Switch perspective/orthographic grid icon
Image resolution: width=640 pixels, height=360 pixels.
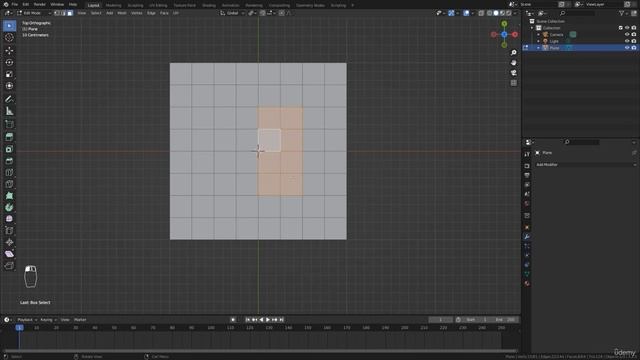(513, 83)
